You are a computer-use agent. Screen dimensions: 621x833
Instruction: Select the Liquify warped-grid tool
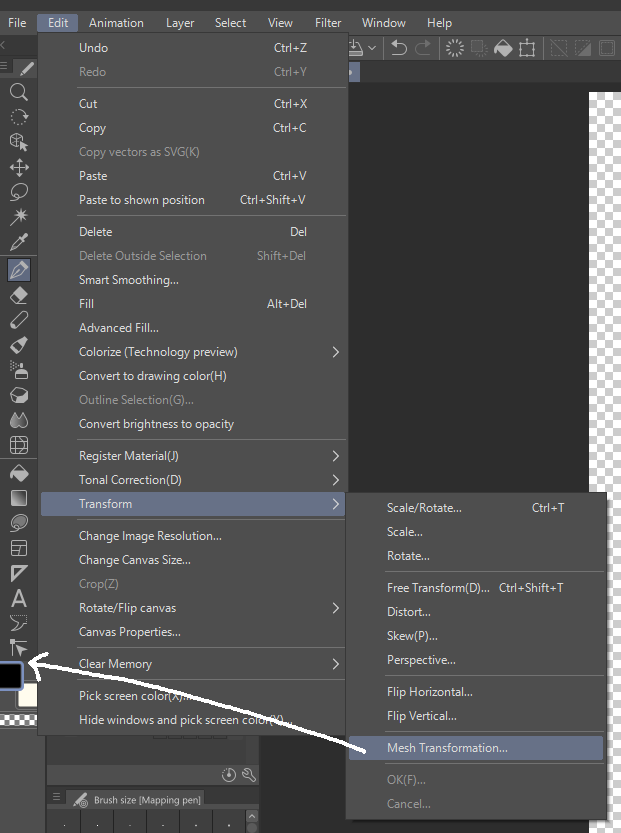[19, 445]
